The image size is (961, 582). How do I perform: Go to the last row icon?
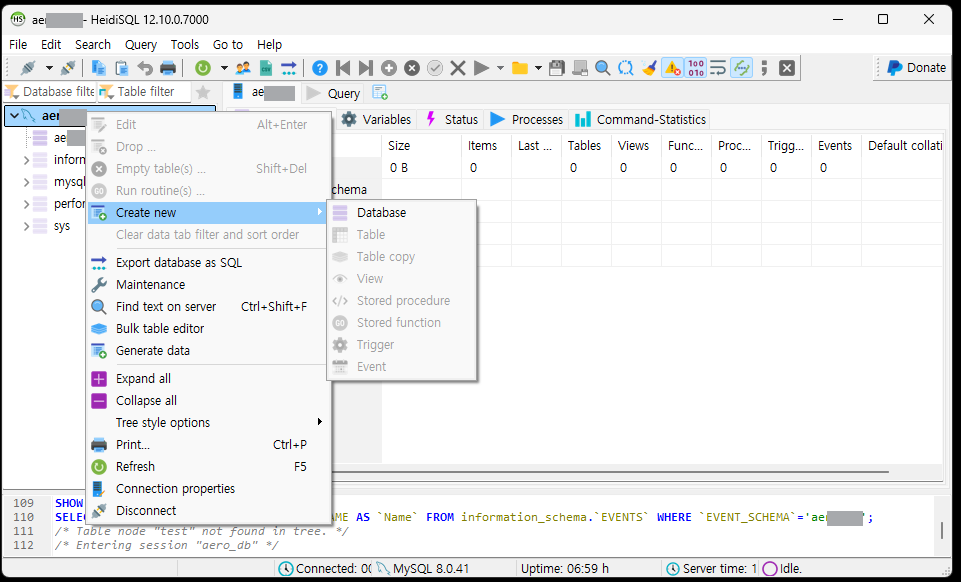pos(366,68)
